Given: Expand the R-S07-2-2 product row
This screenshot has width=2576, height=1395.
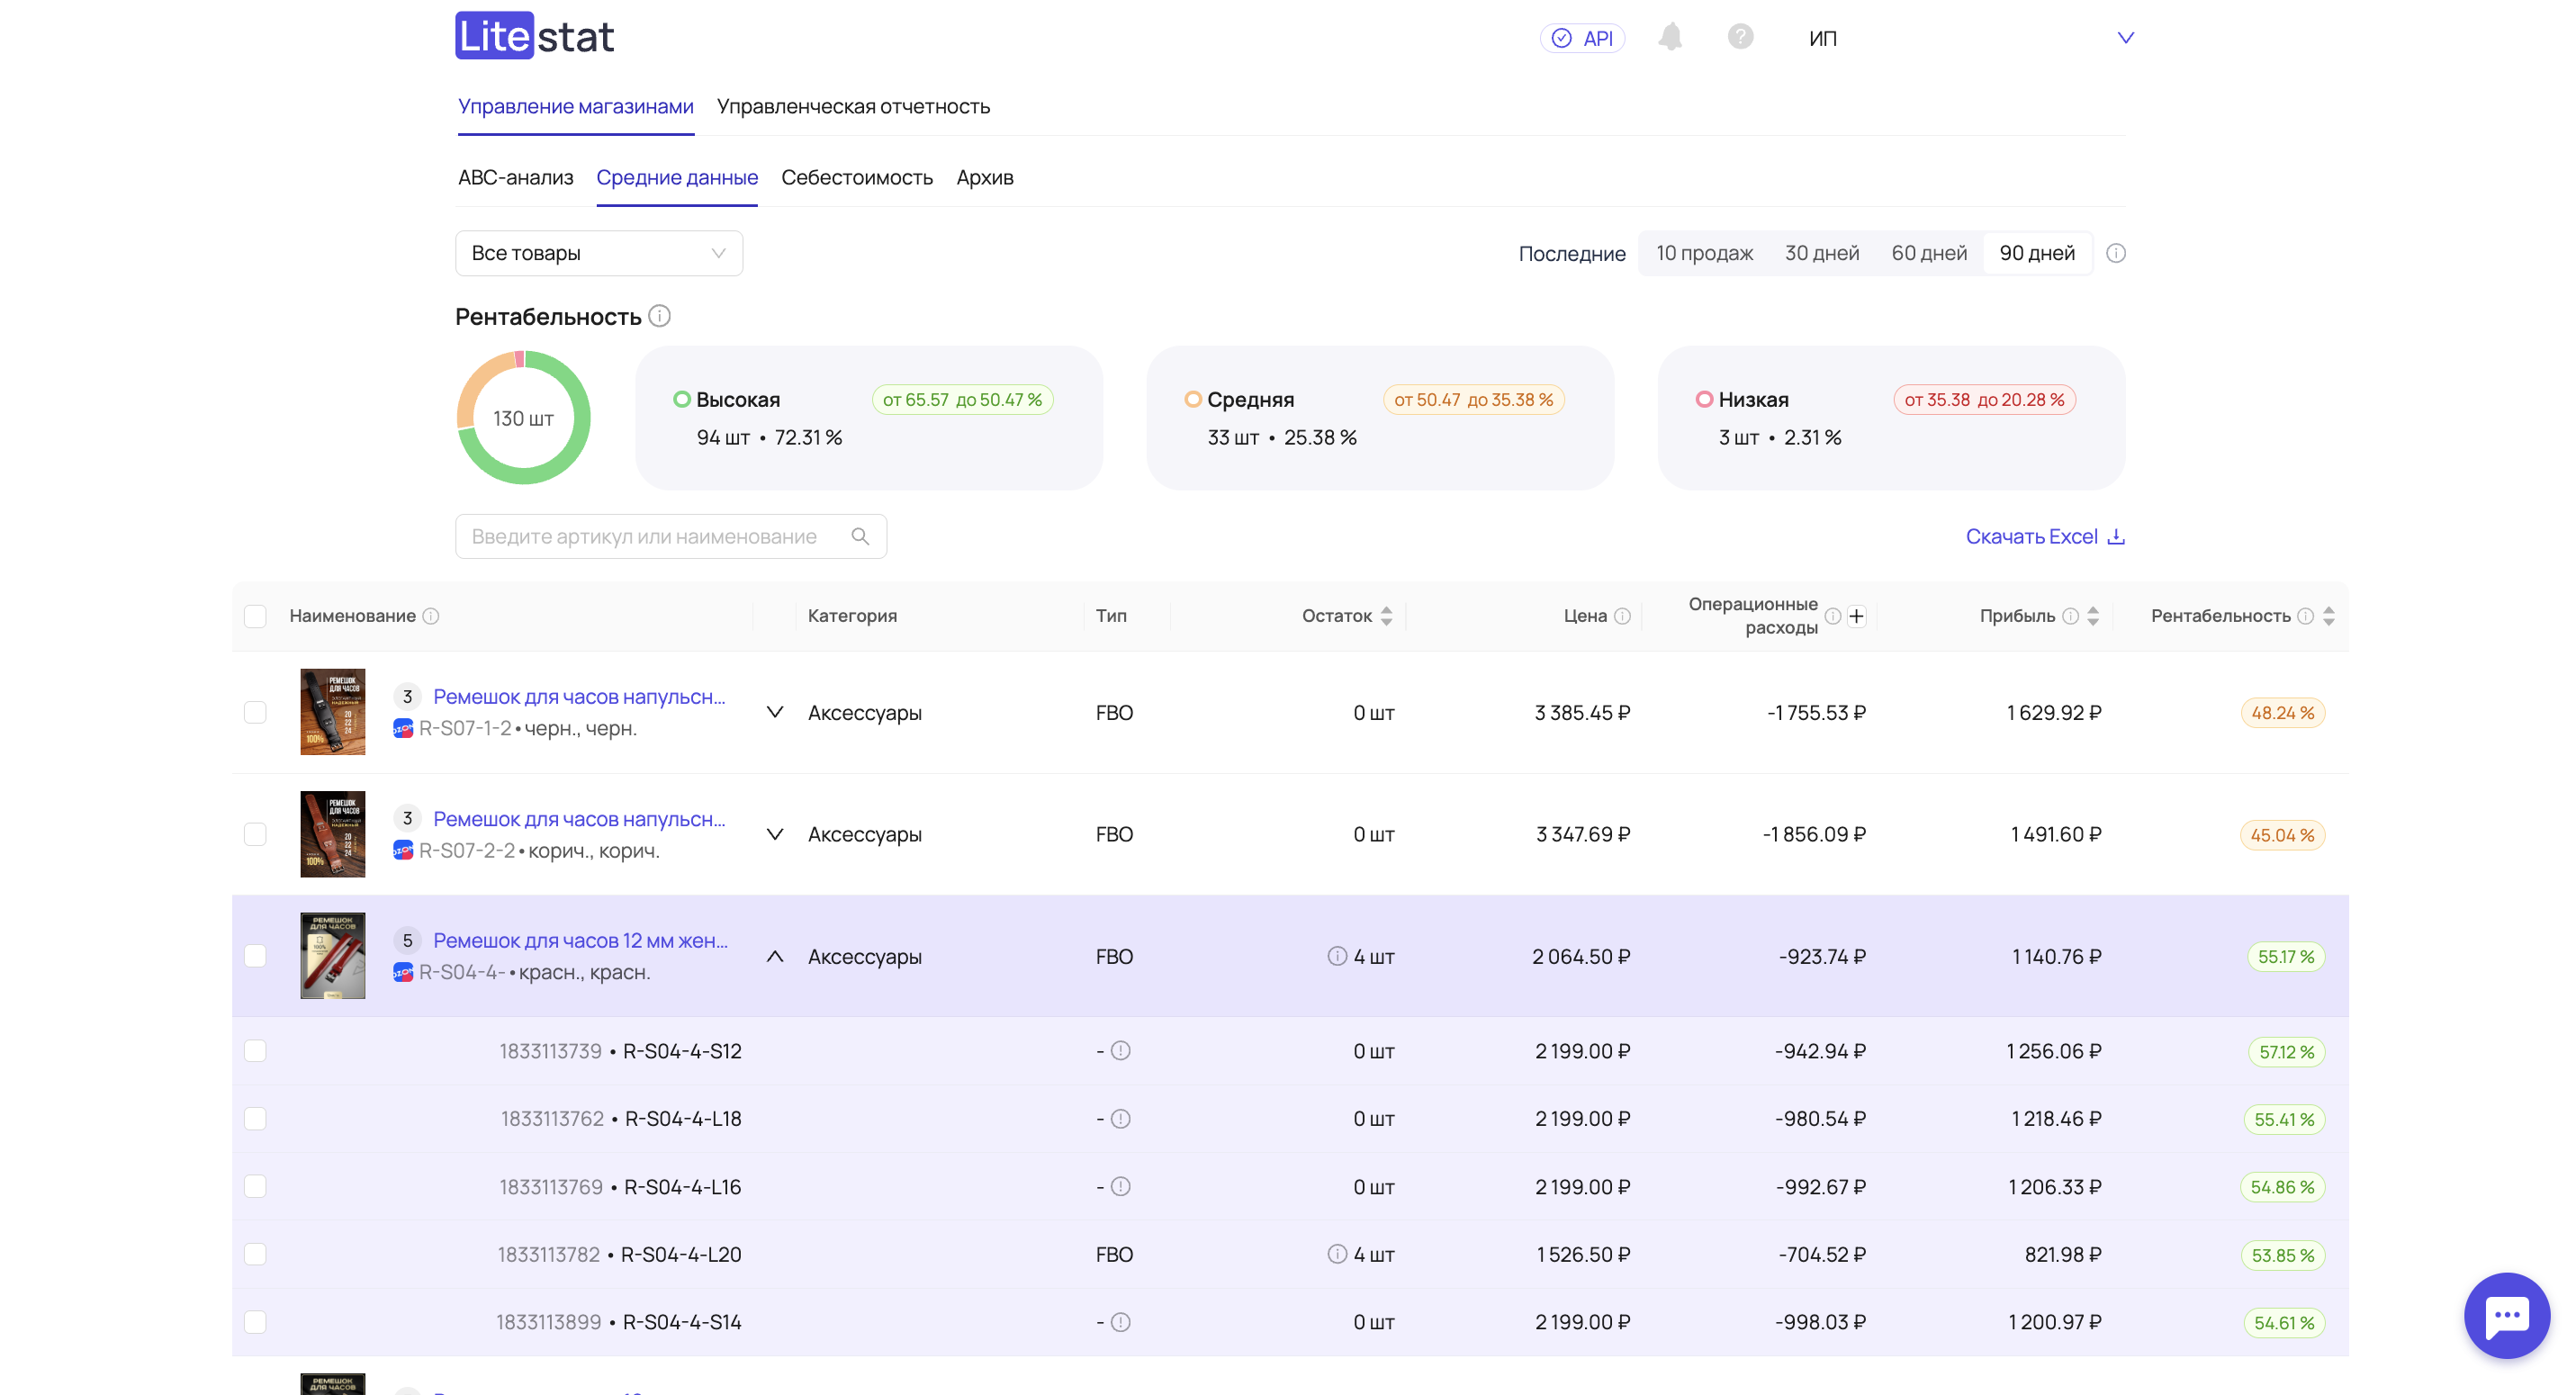Looking at the screenshot, I should (x=774, y=834).
